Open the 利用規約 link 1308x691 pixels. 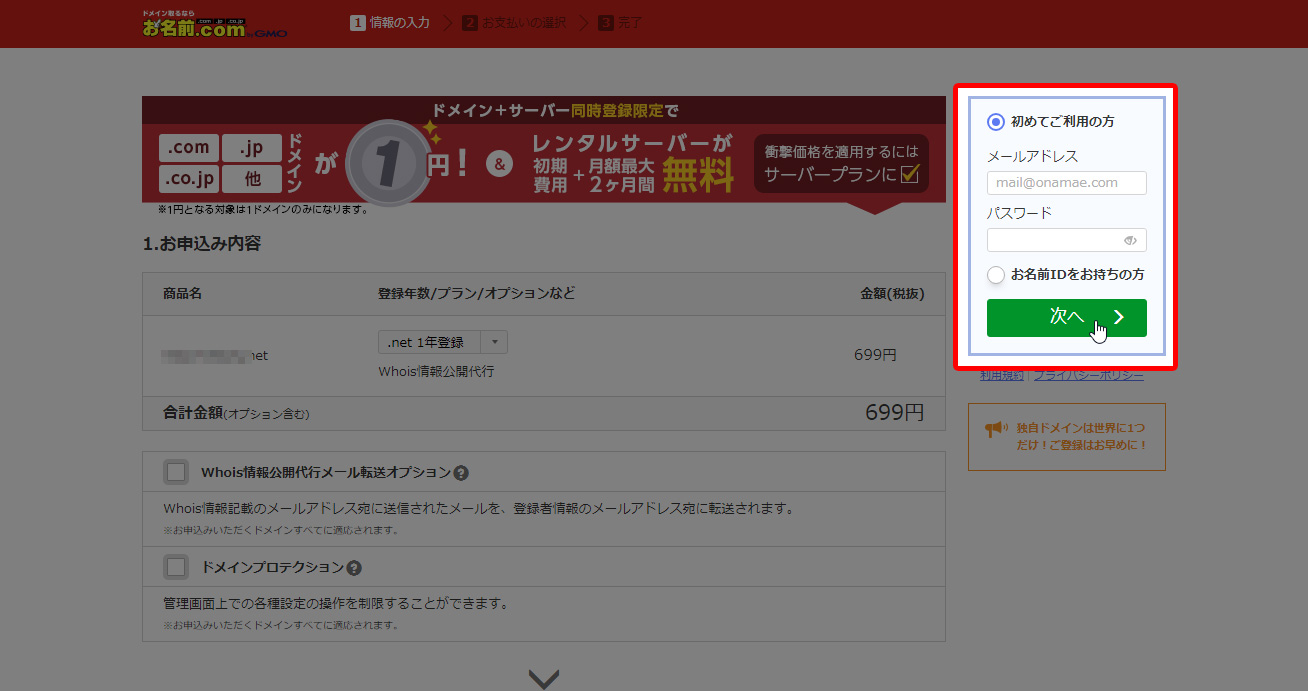click(1001, 375)
